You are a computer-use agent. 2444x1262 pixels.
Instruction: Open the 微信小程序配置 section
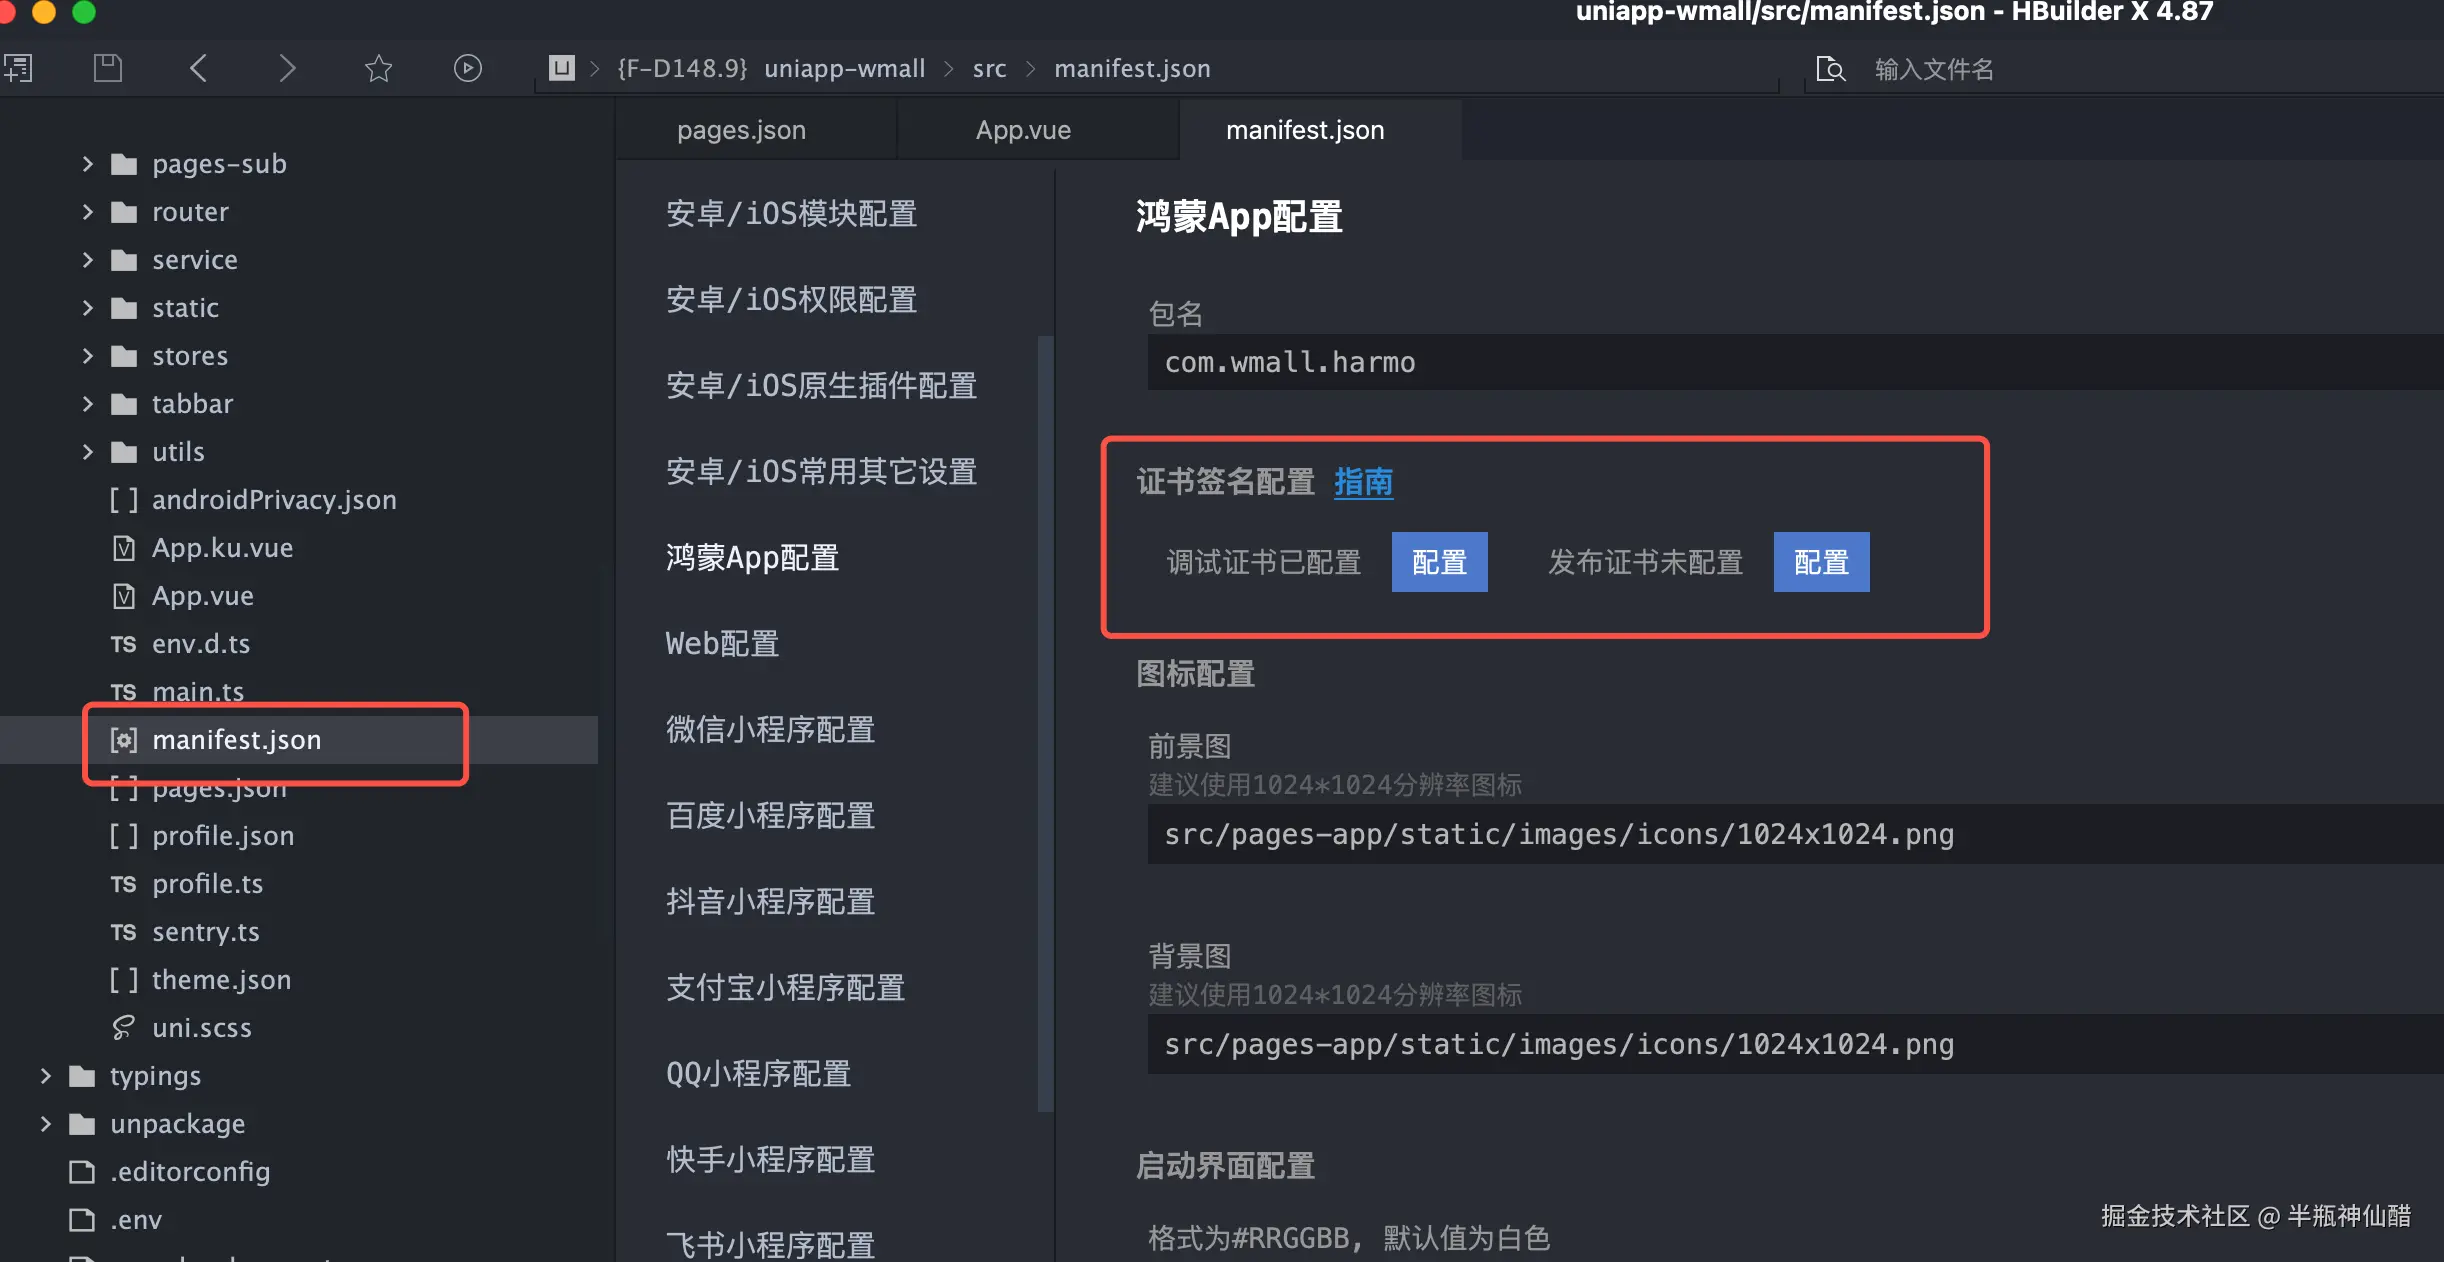(x=770, y=730)
